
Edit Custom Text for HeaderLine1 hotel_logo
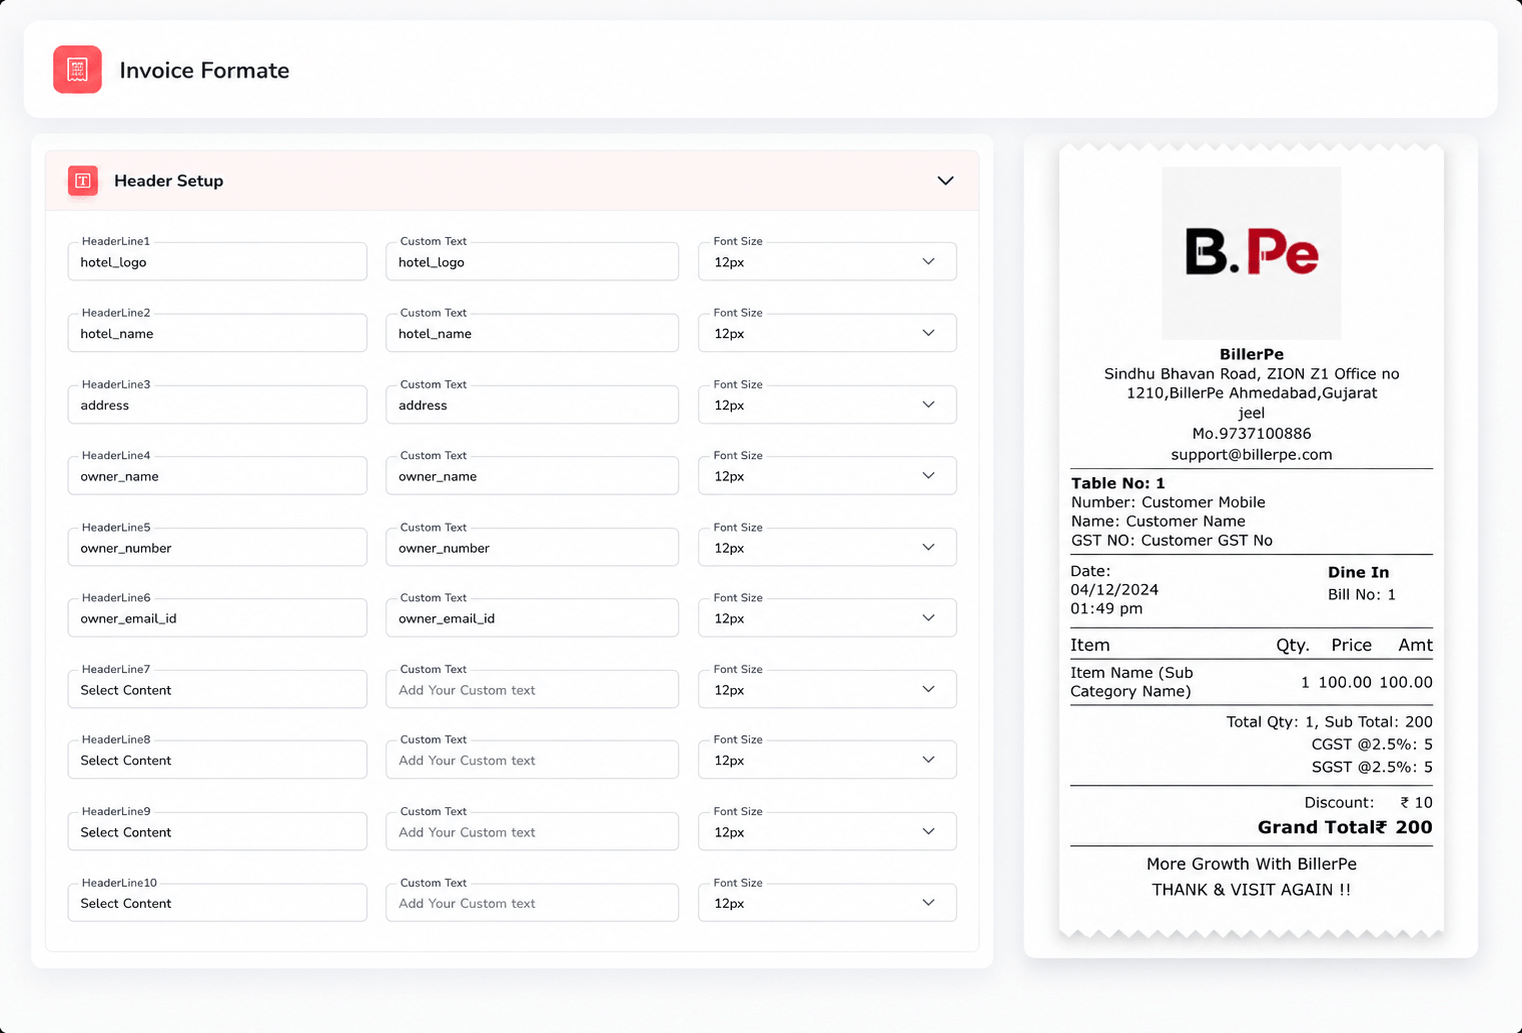[532, 262]
